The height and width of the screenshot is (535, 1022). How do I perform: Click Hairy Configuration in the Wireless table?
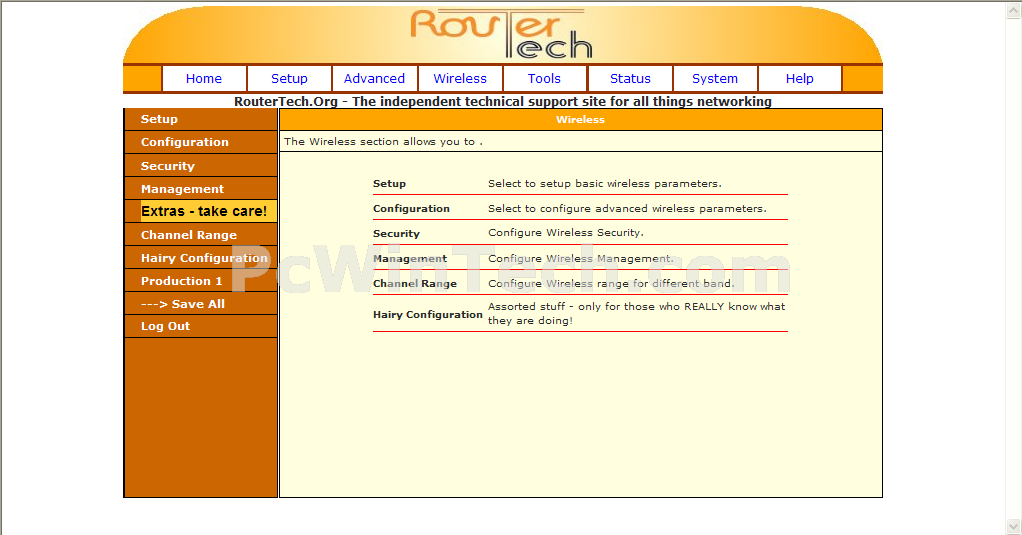[428, 314]
